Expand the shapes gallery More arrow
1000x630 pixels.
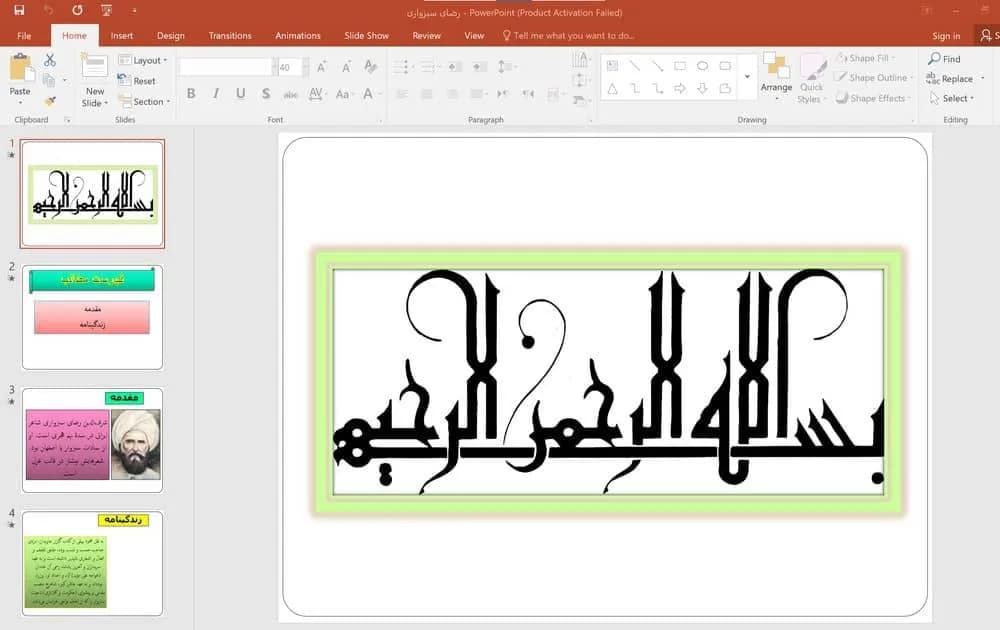(747, 77)
